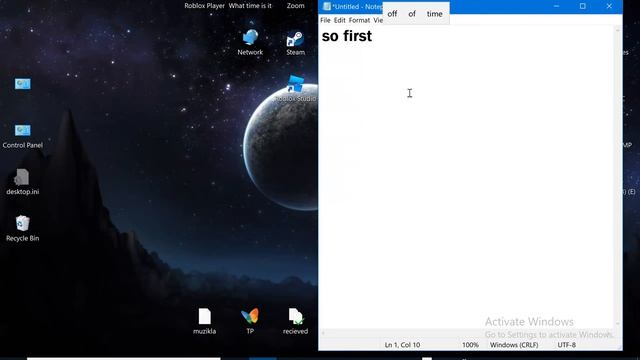The height and width of the screenshot is (360, 640).
Task: Click Notepad vertical scrollbar up arrow
Action: (618, 30)
